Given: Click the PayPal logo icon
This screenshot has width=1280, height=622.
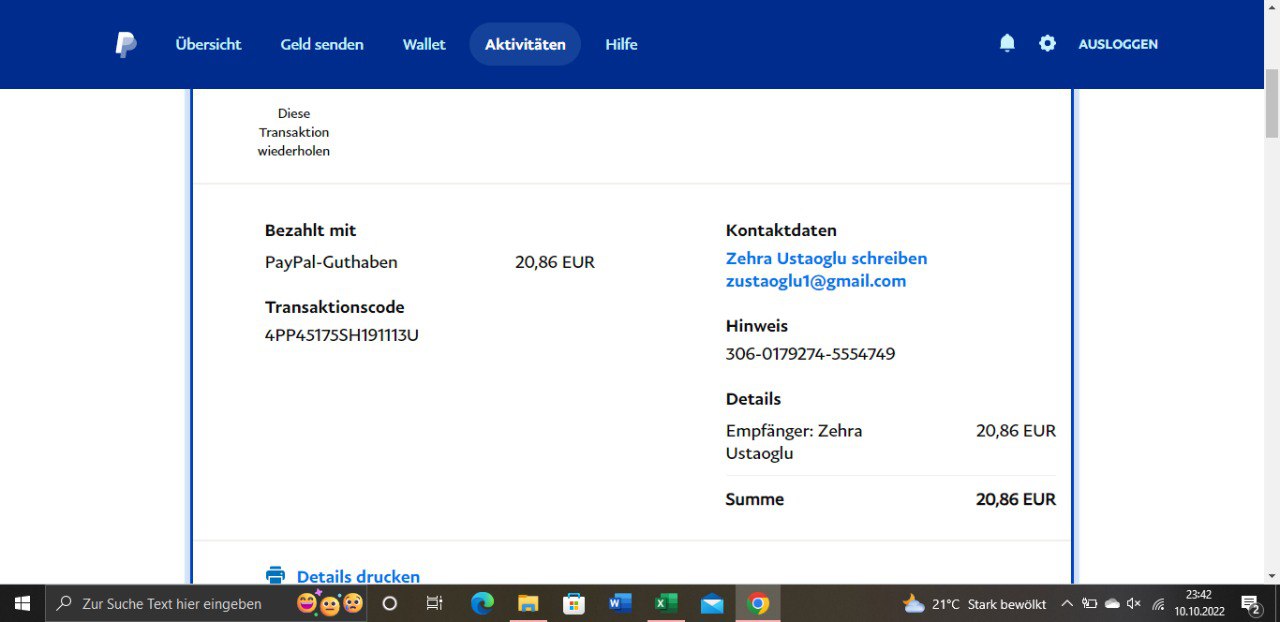Looking at the screenshot, I should tap(125, 44).
